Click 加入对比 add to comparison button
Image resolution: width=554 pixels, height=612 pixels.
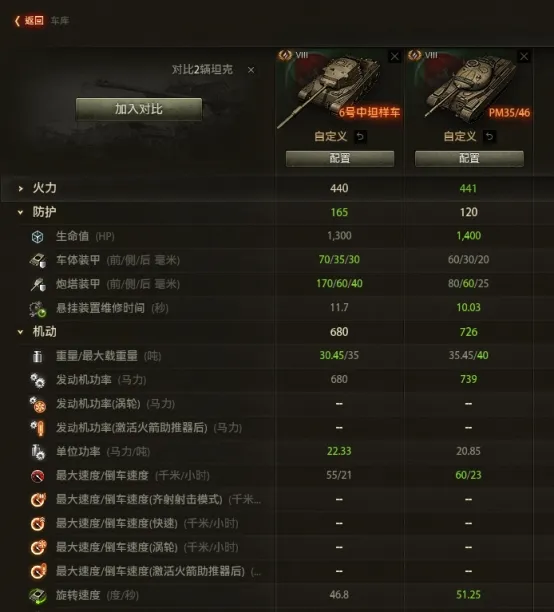(x=139, y=109)
